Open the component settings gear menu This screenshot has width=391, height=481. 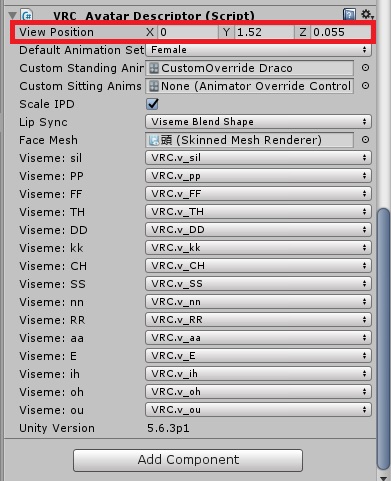tap(367, 14)
